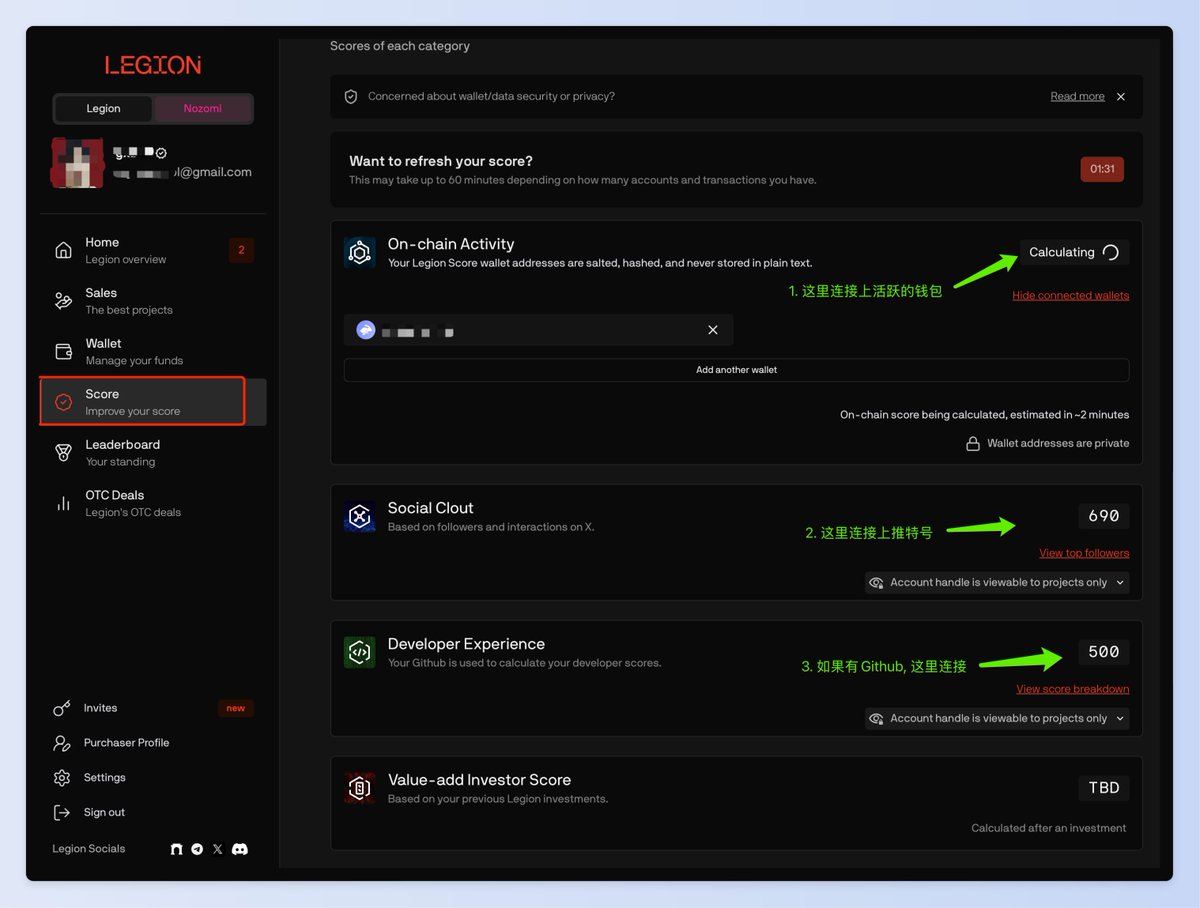
Task: Click the X social icon in footer
Action: point(218,849)
